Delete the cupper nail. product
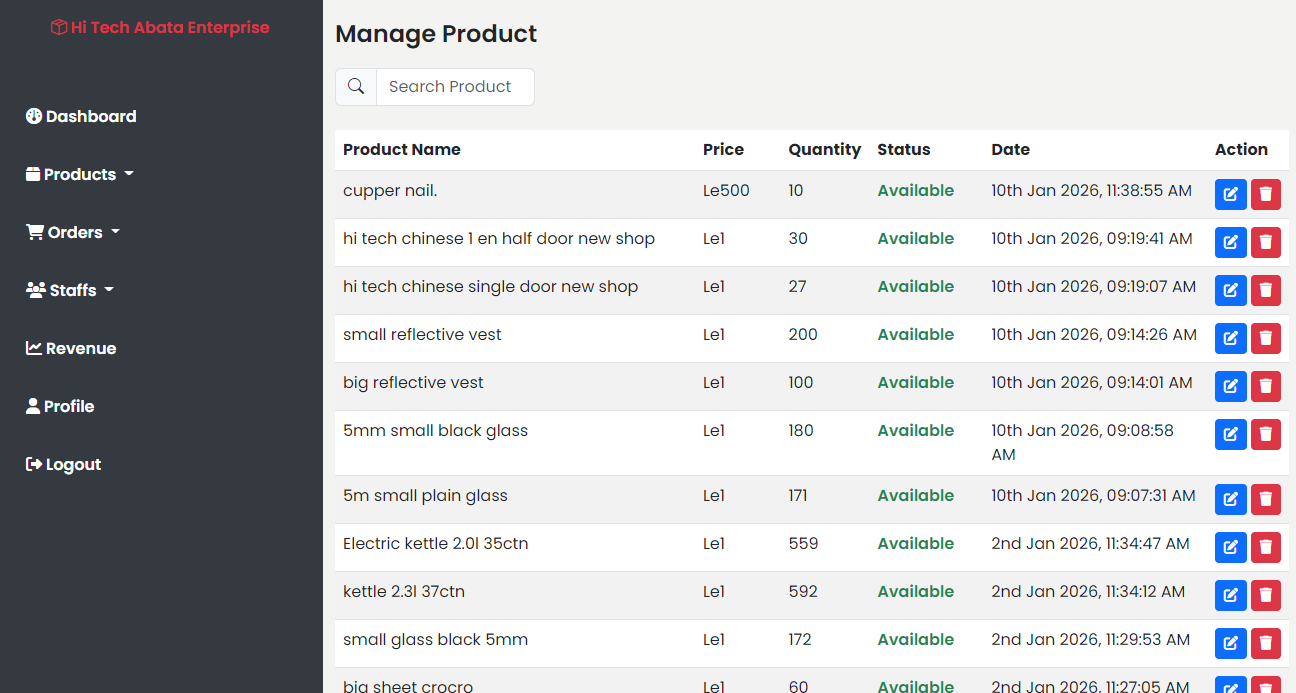 click(1265, 194)
